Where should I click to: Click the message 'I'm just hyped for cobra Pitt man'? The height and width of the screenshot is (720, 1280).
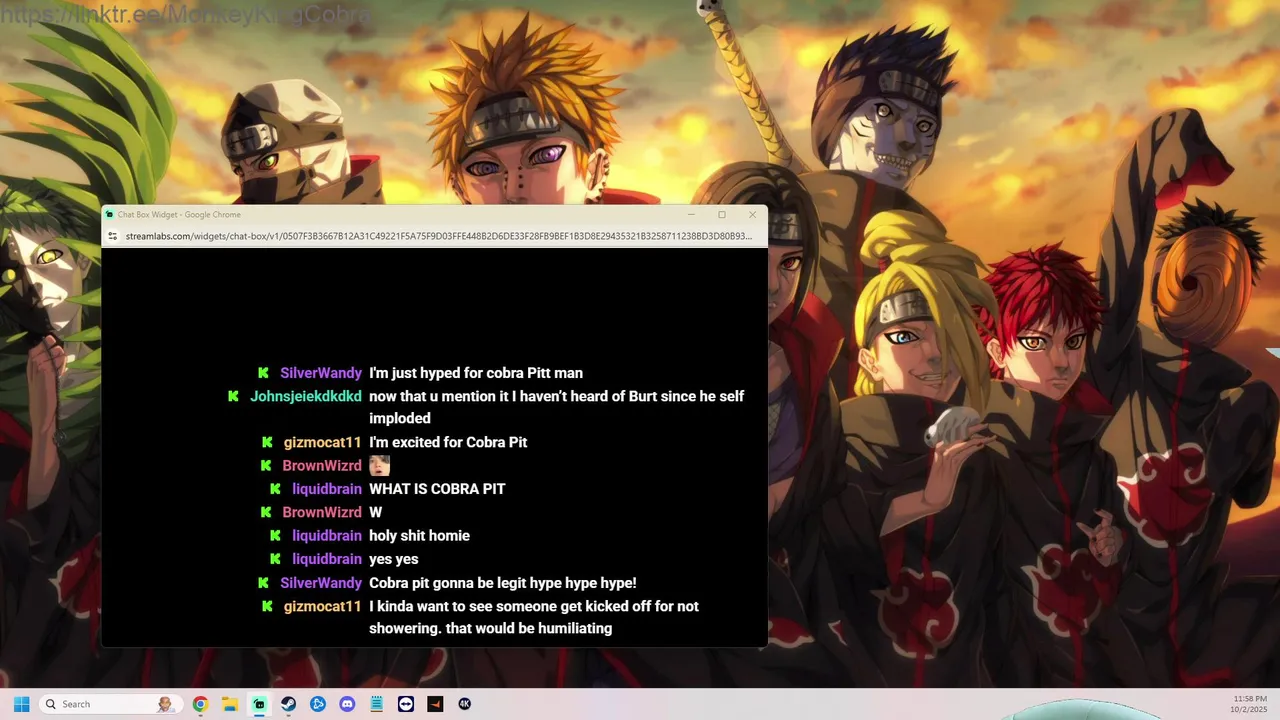[x=476, y=373]
